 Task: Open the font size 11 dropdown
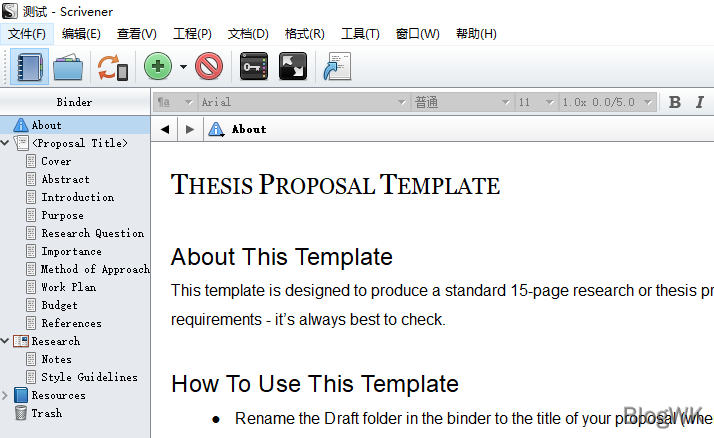click(x=535, y=102)
